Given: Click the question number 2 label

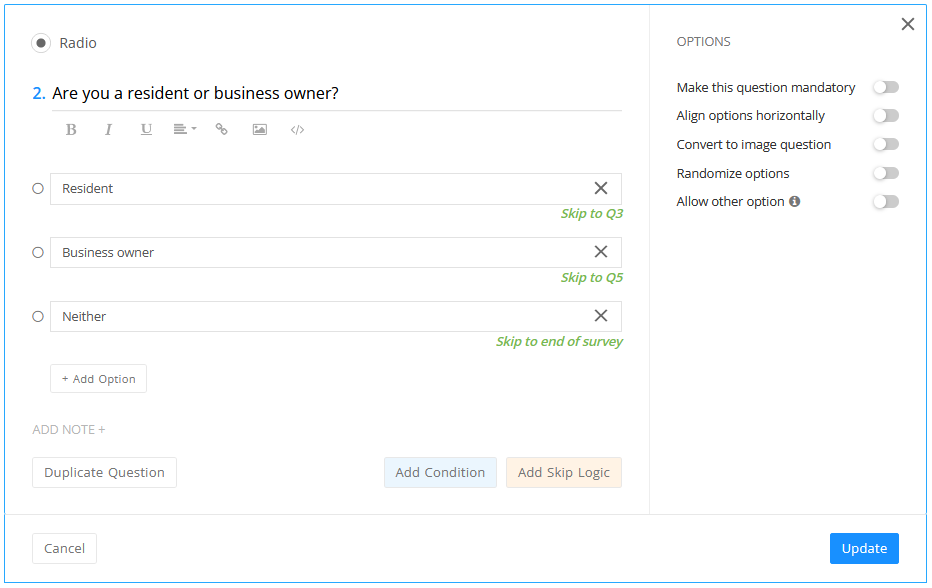Looking at the screenshot, I should click(39, 93).
